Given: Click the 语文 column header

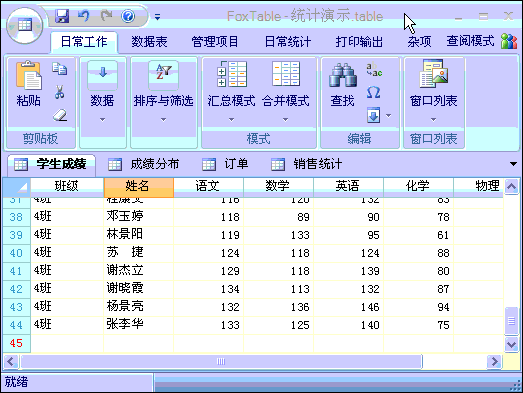Looking at the screenshot, I should [x=208, y=186].
